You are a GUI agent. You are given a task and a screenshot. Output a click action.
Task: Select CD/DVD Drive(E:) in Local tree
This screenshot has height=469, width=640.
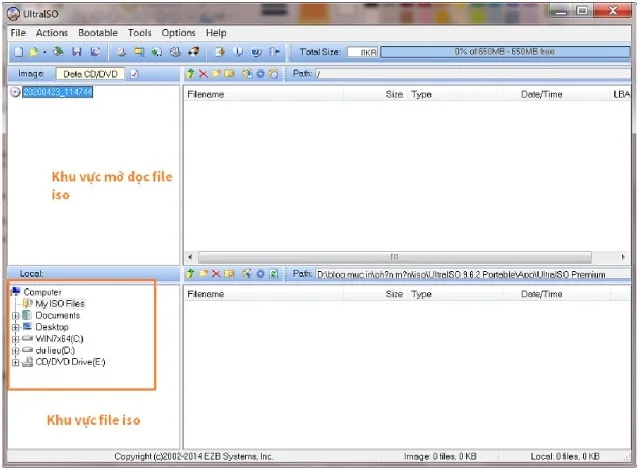(70, 362)
